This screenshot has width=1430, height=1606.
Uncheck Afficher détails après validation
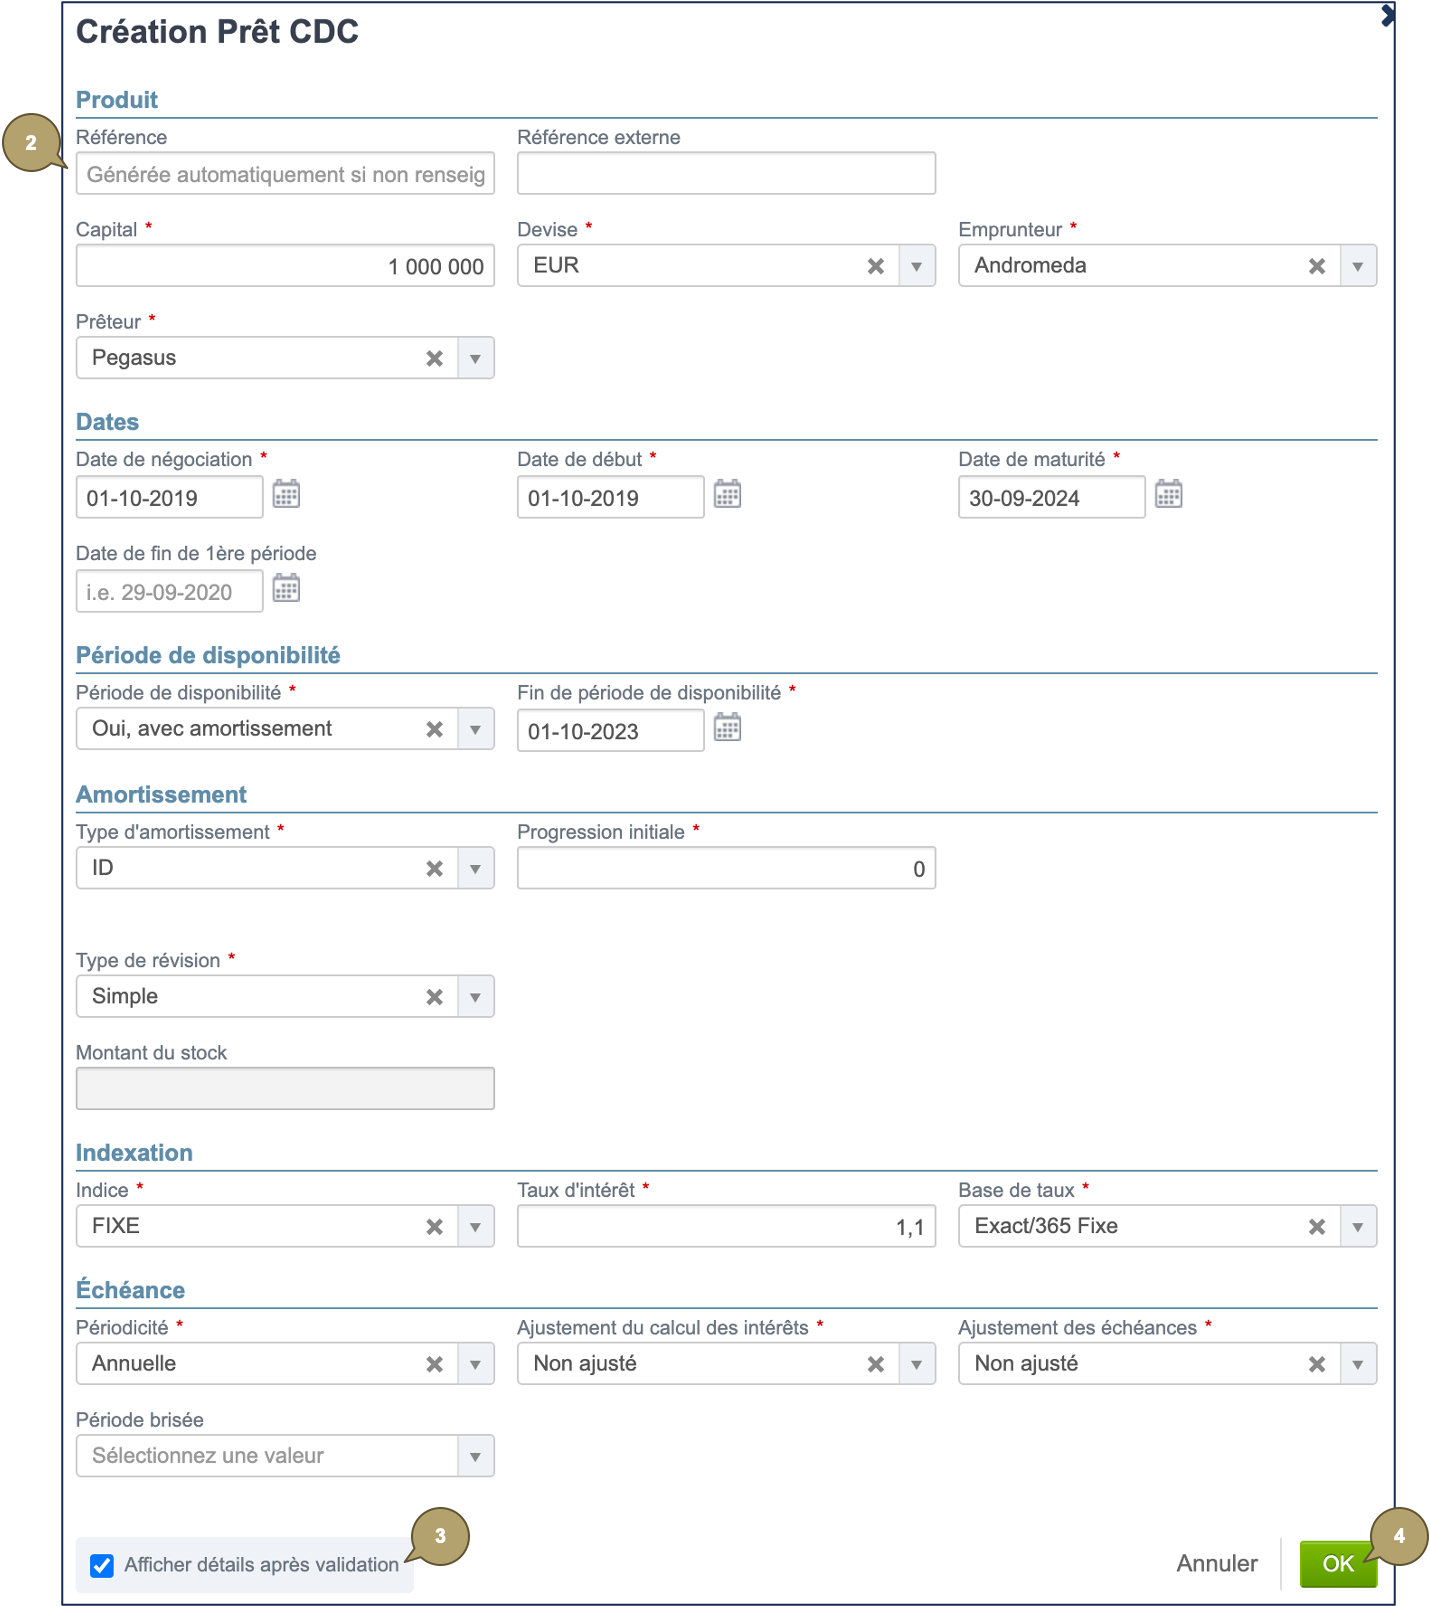(102, 1565)
